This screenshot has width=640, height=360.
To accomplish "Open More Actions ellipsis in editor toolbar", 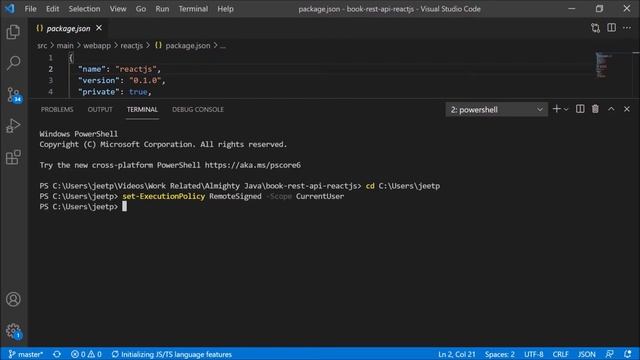I will [627, 28].
